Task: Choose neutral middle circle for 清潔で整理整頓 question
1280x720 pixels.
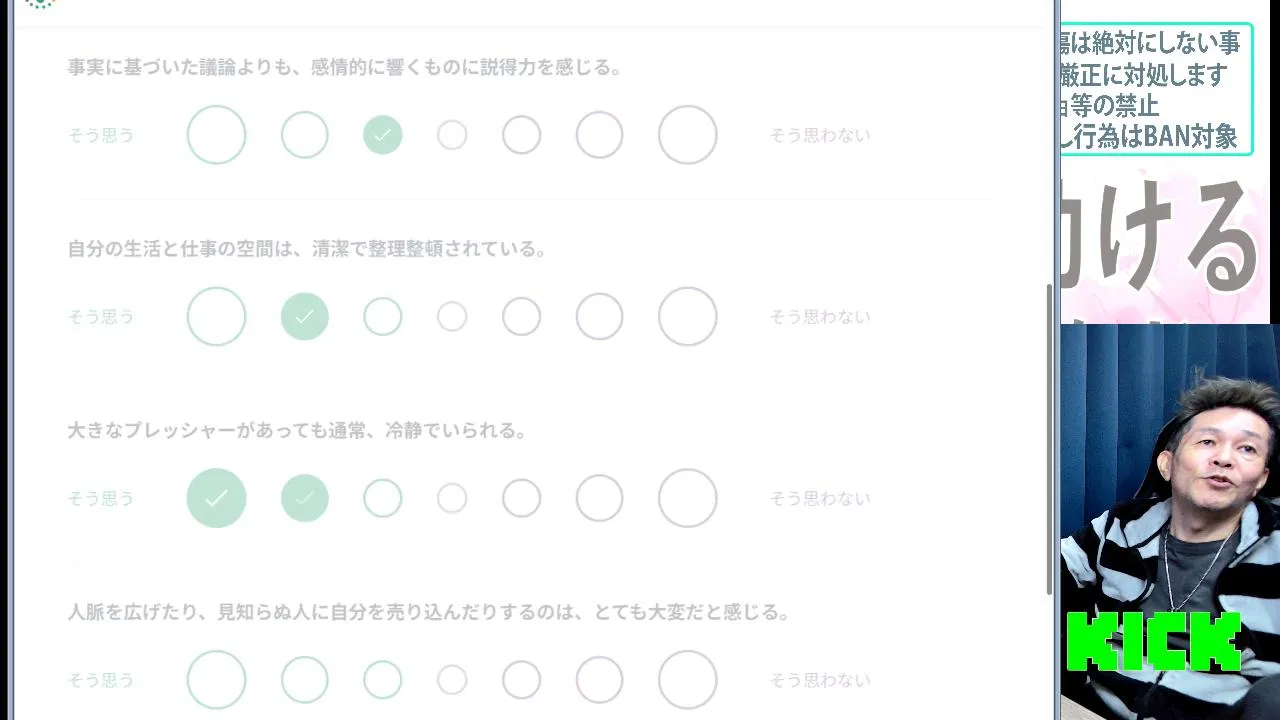Action: 452,317
